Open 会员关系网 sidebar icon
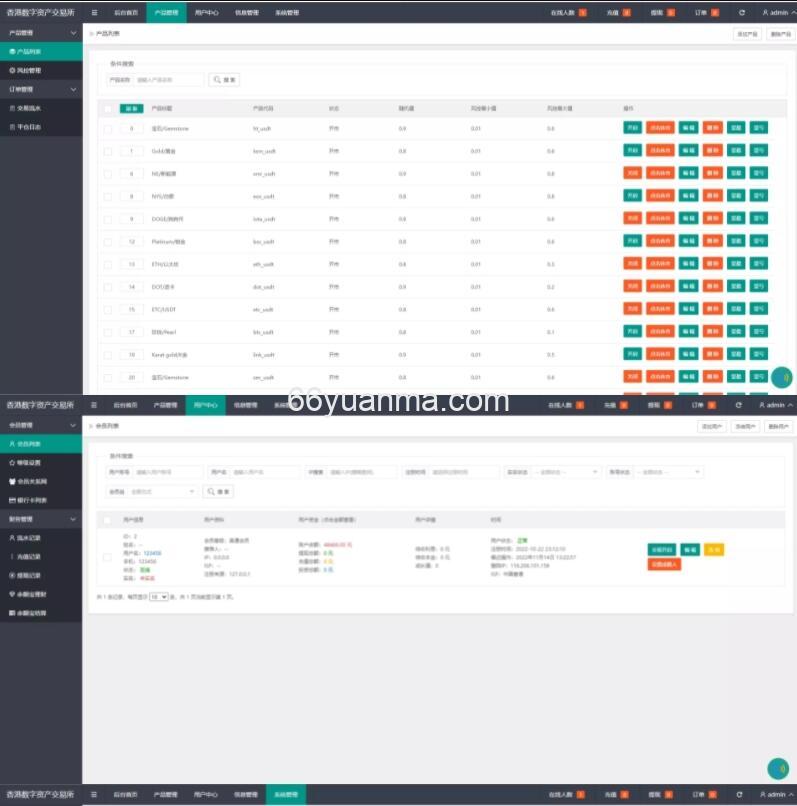The width and height of the screenshot is (797, 806). click(11, 481)
